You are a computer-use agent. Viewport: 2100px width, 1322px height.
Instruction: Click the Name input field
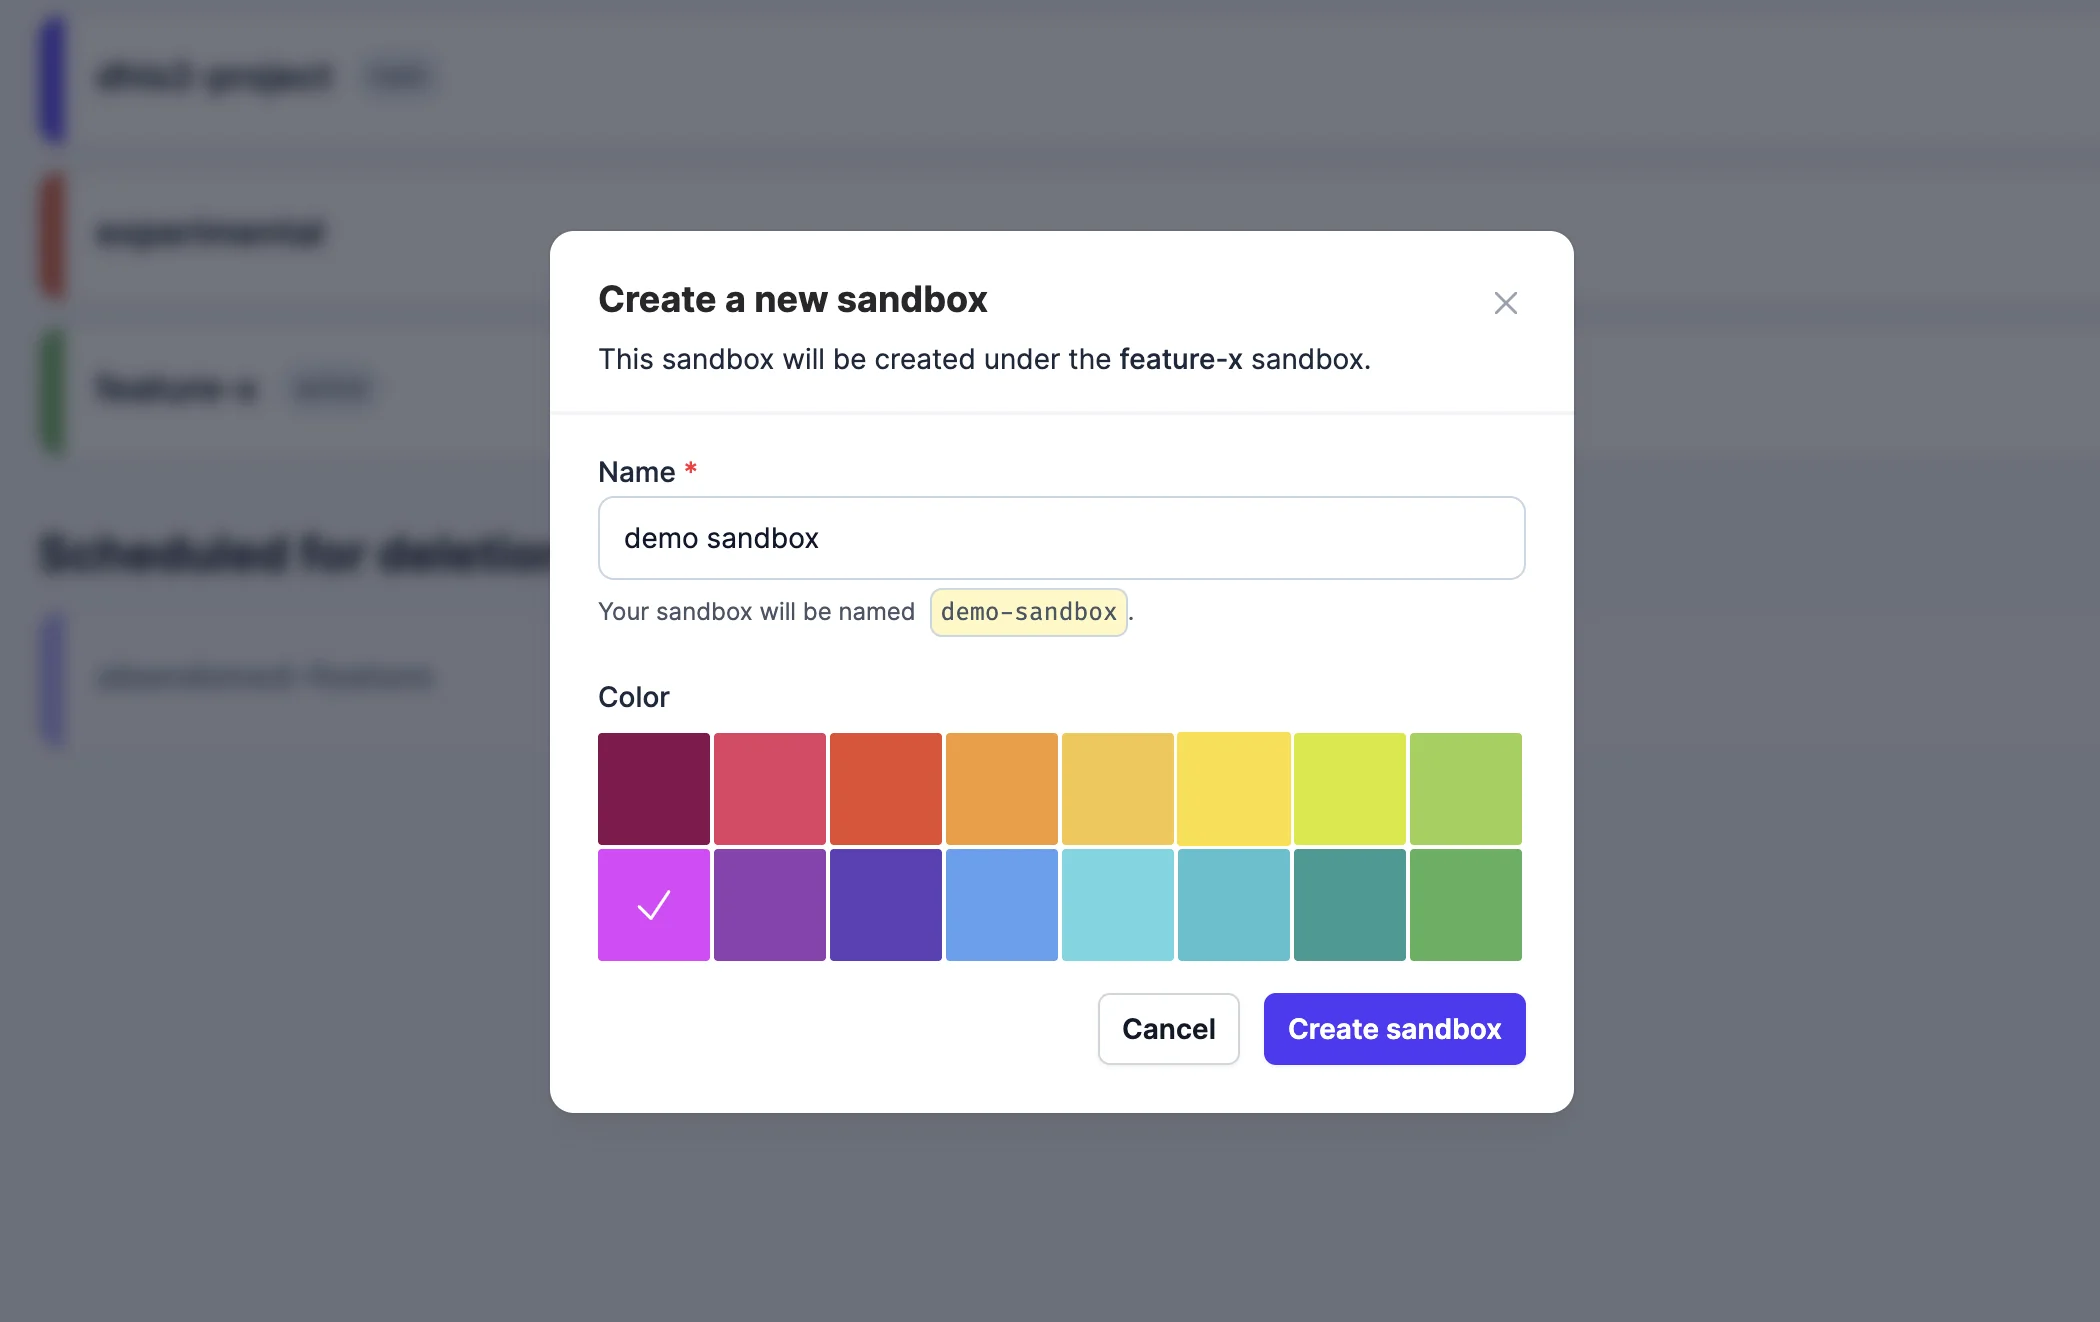click(x=1061, y=538)
